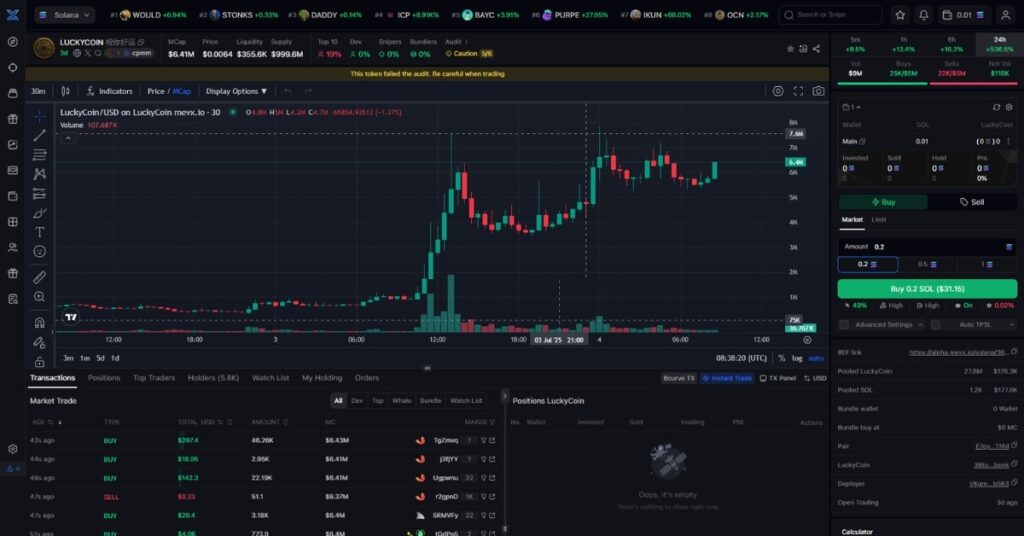Select the long position forecasting tool

pos(40,194)
